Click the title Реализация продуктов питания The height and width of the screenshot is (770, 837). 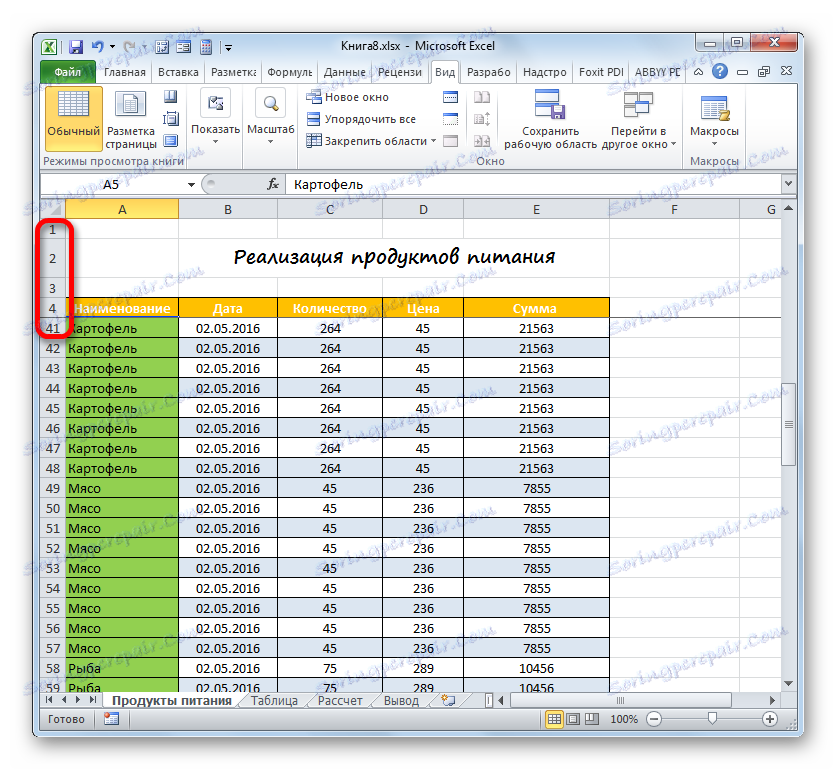click(x=394, y=257)
